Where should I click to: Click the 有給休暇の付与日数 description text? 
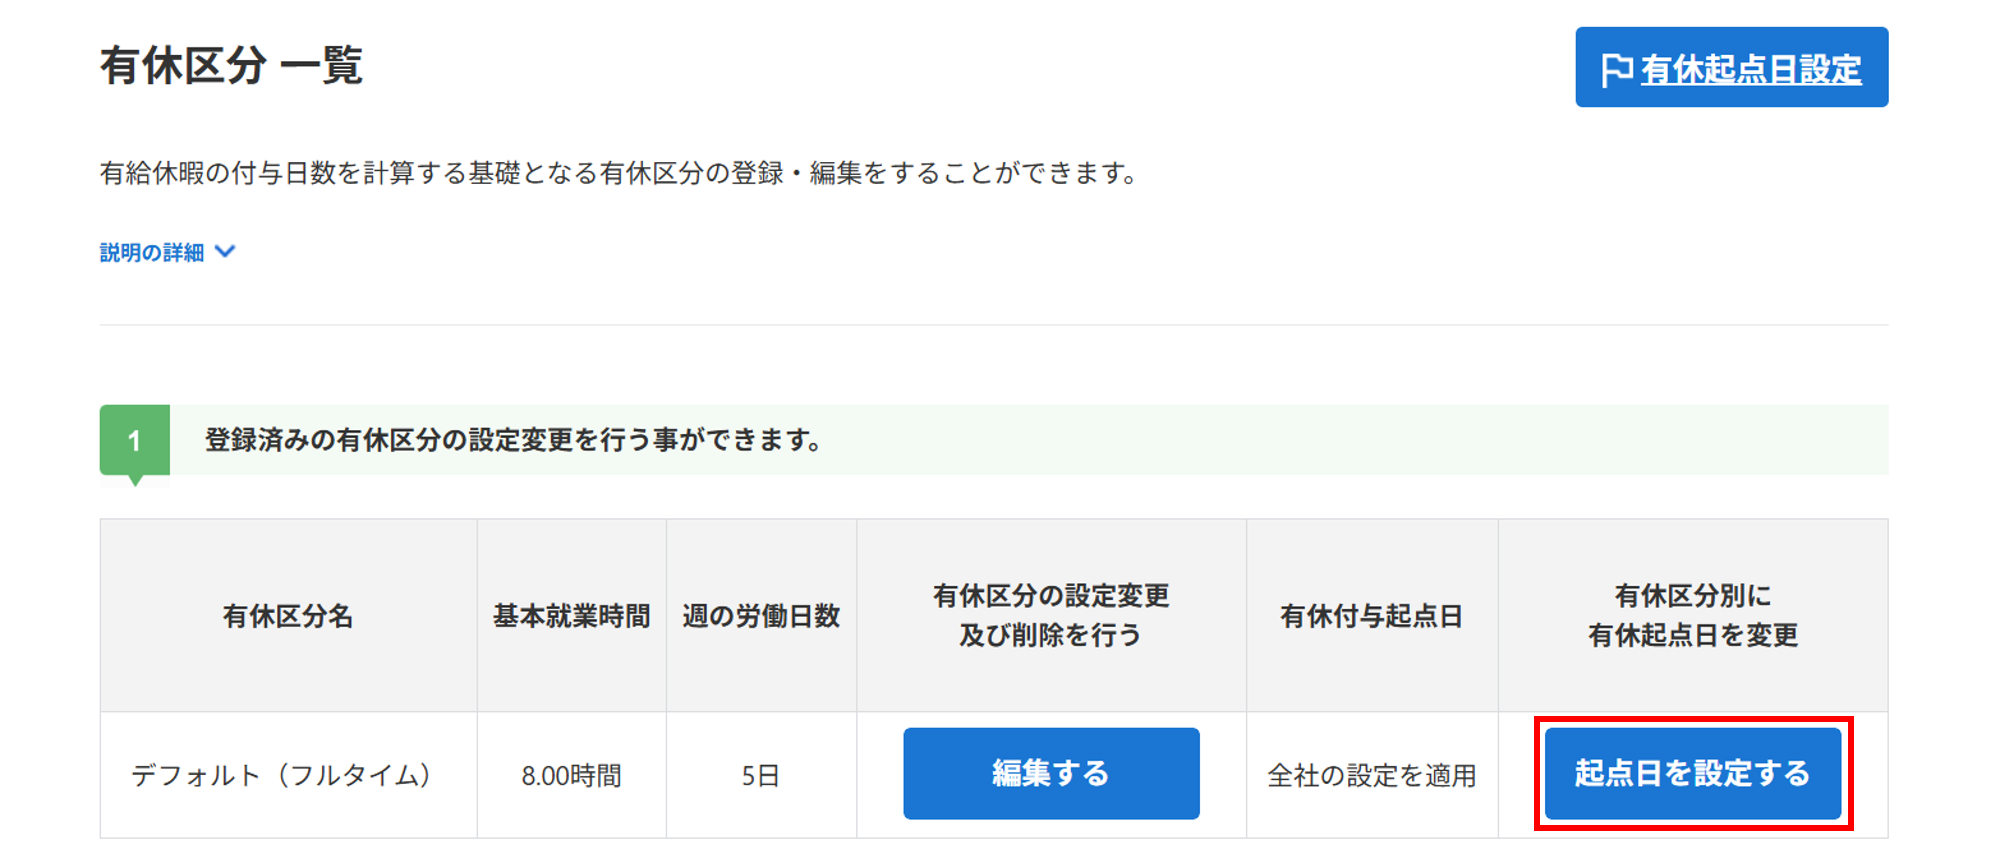[x=620, y=173]
